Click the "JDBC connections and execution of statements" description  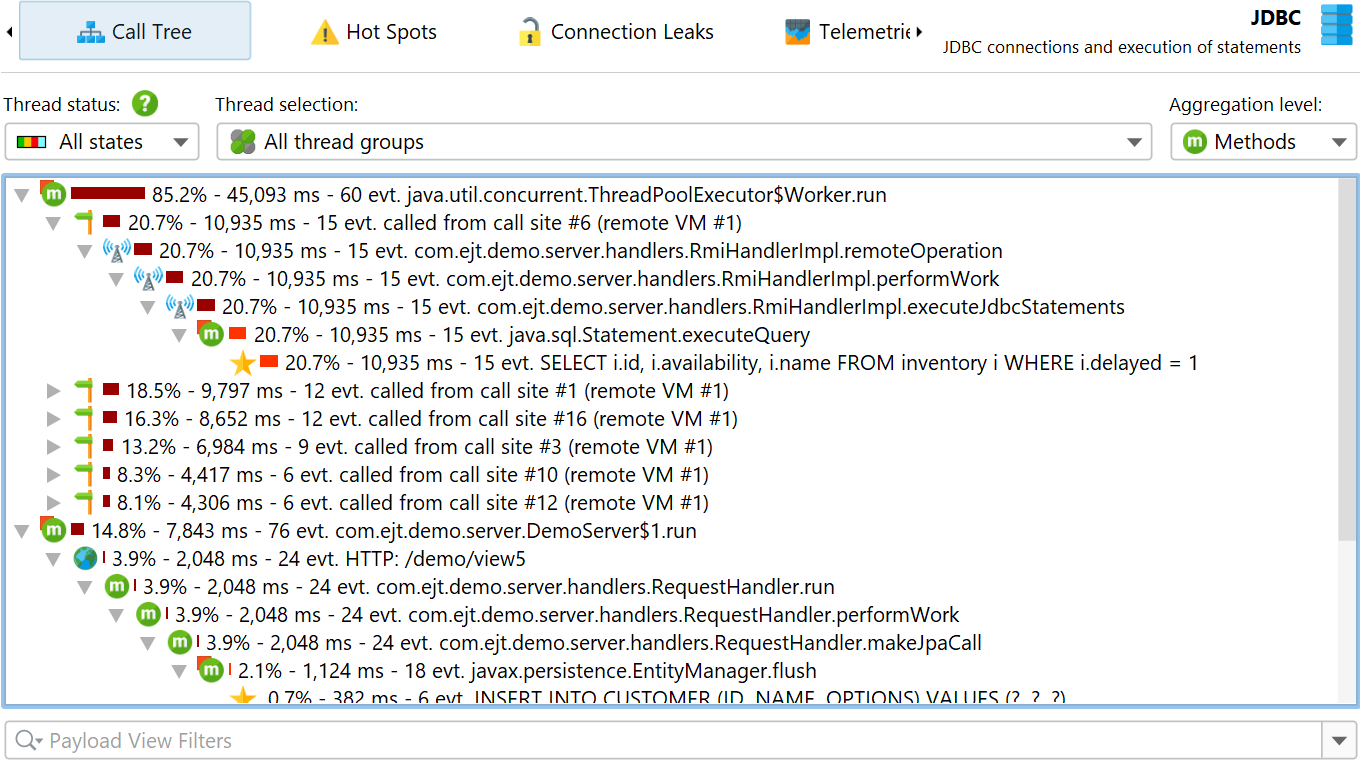[1122, 47]
